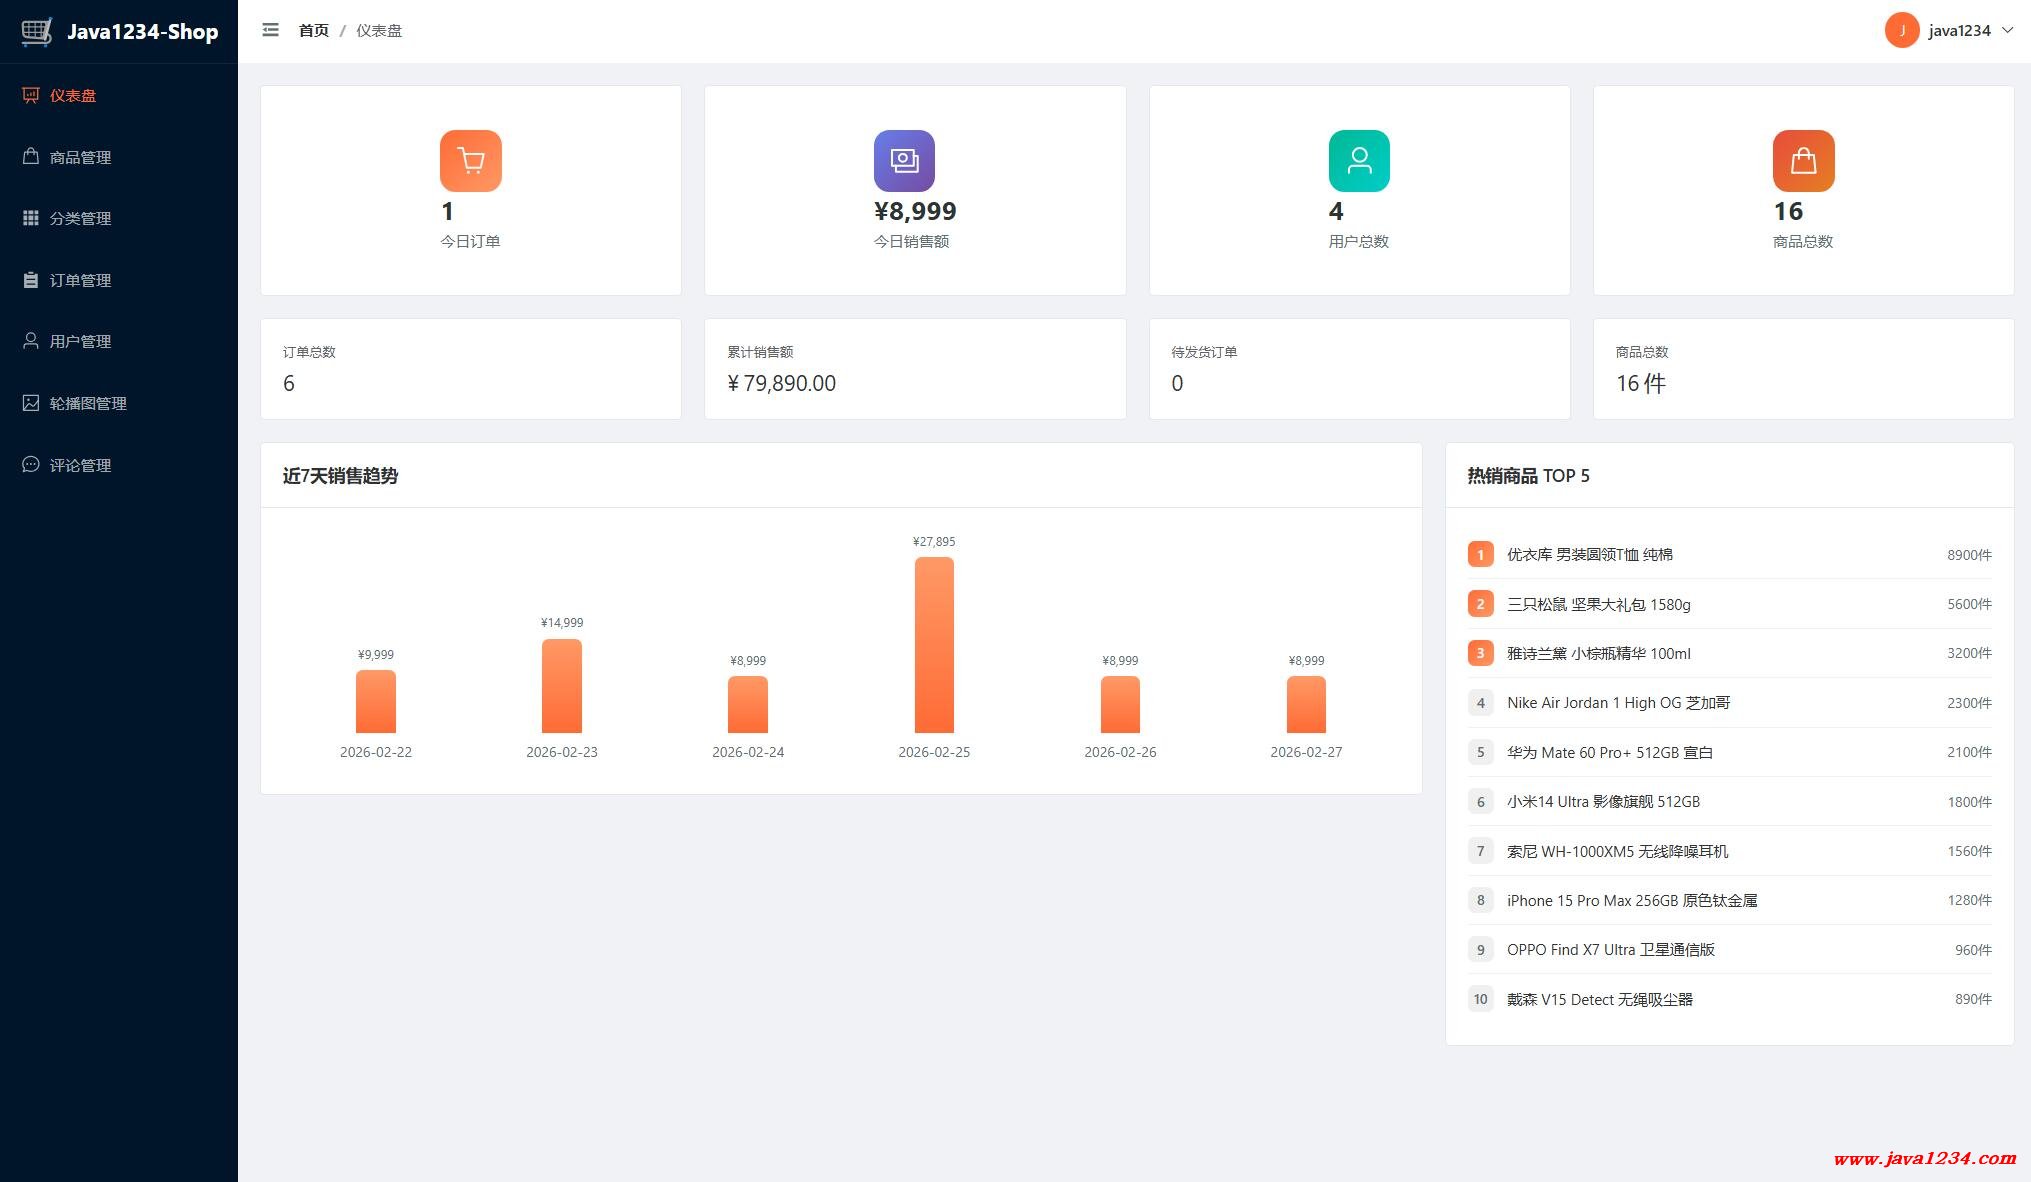This screenshot has width=2031, height=1182.
Task: Click the 首页 breadcrumb link
Action: tap(313, 31)
